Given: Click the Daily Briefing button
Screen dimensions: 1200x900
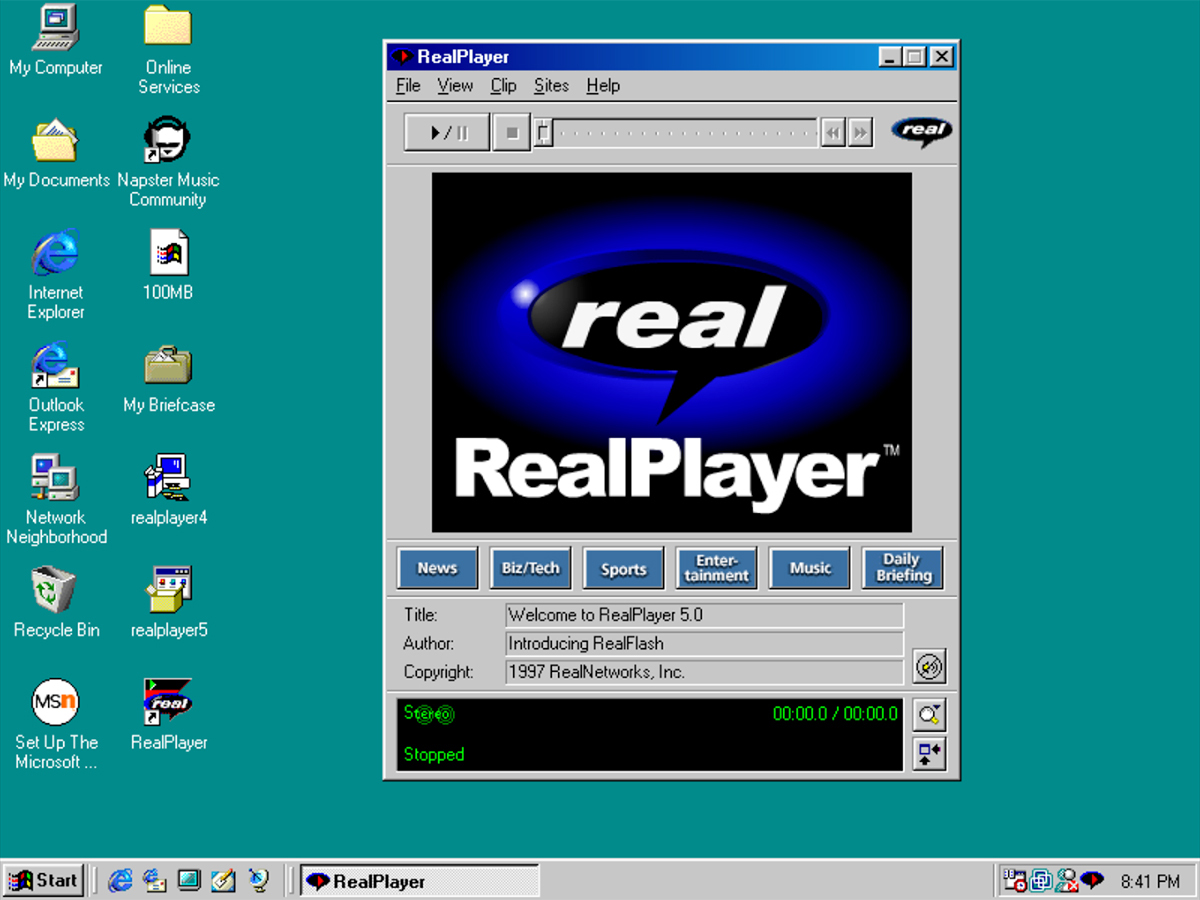Looking at the screenshot, I should point(902,568).
